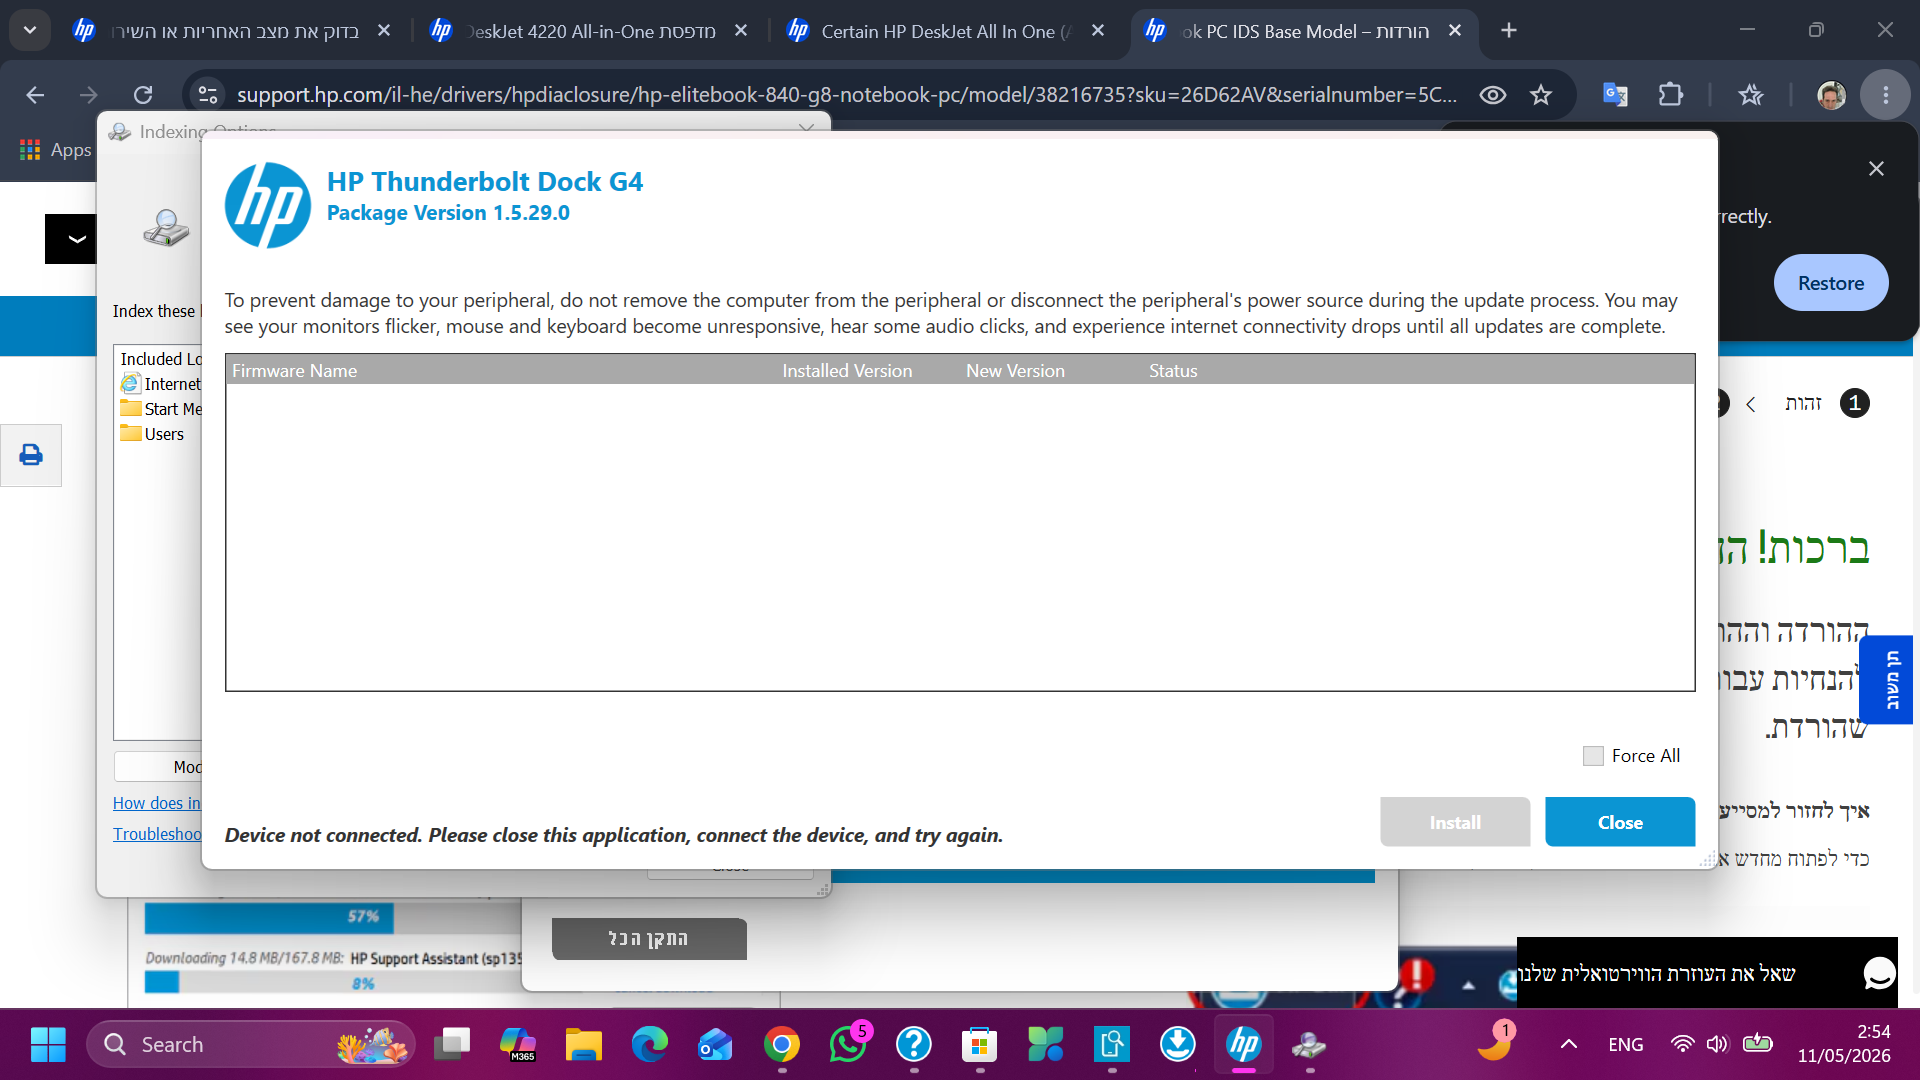This screenshot has height=1080, width=1920.
Task: Click the print icon on the HP page
Action: coord(31,455)
